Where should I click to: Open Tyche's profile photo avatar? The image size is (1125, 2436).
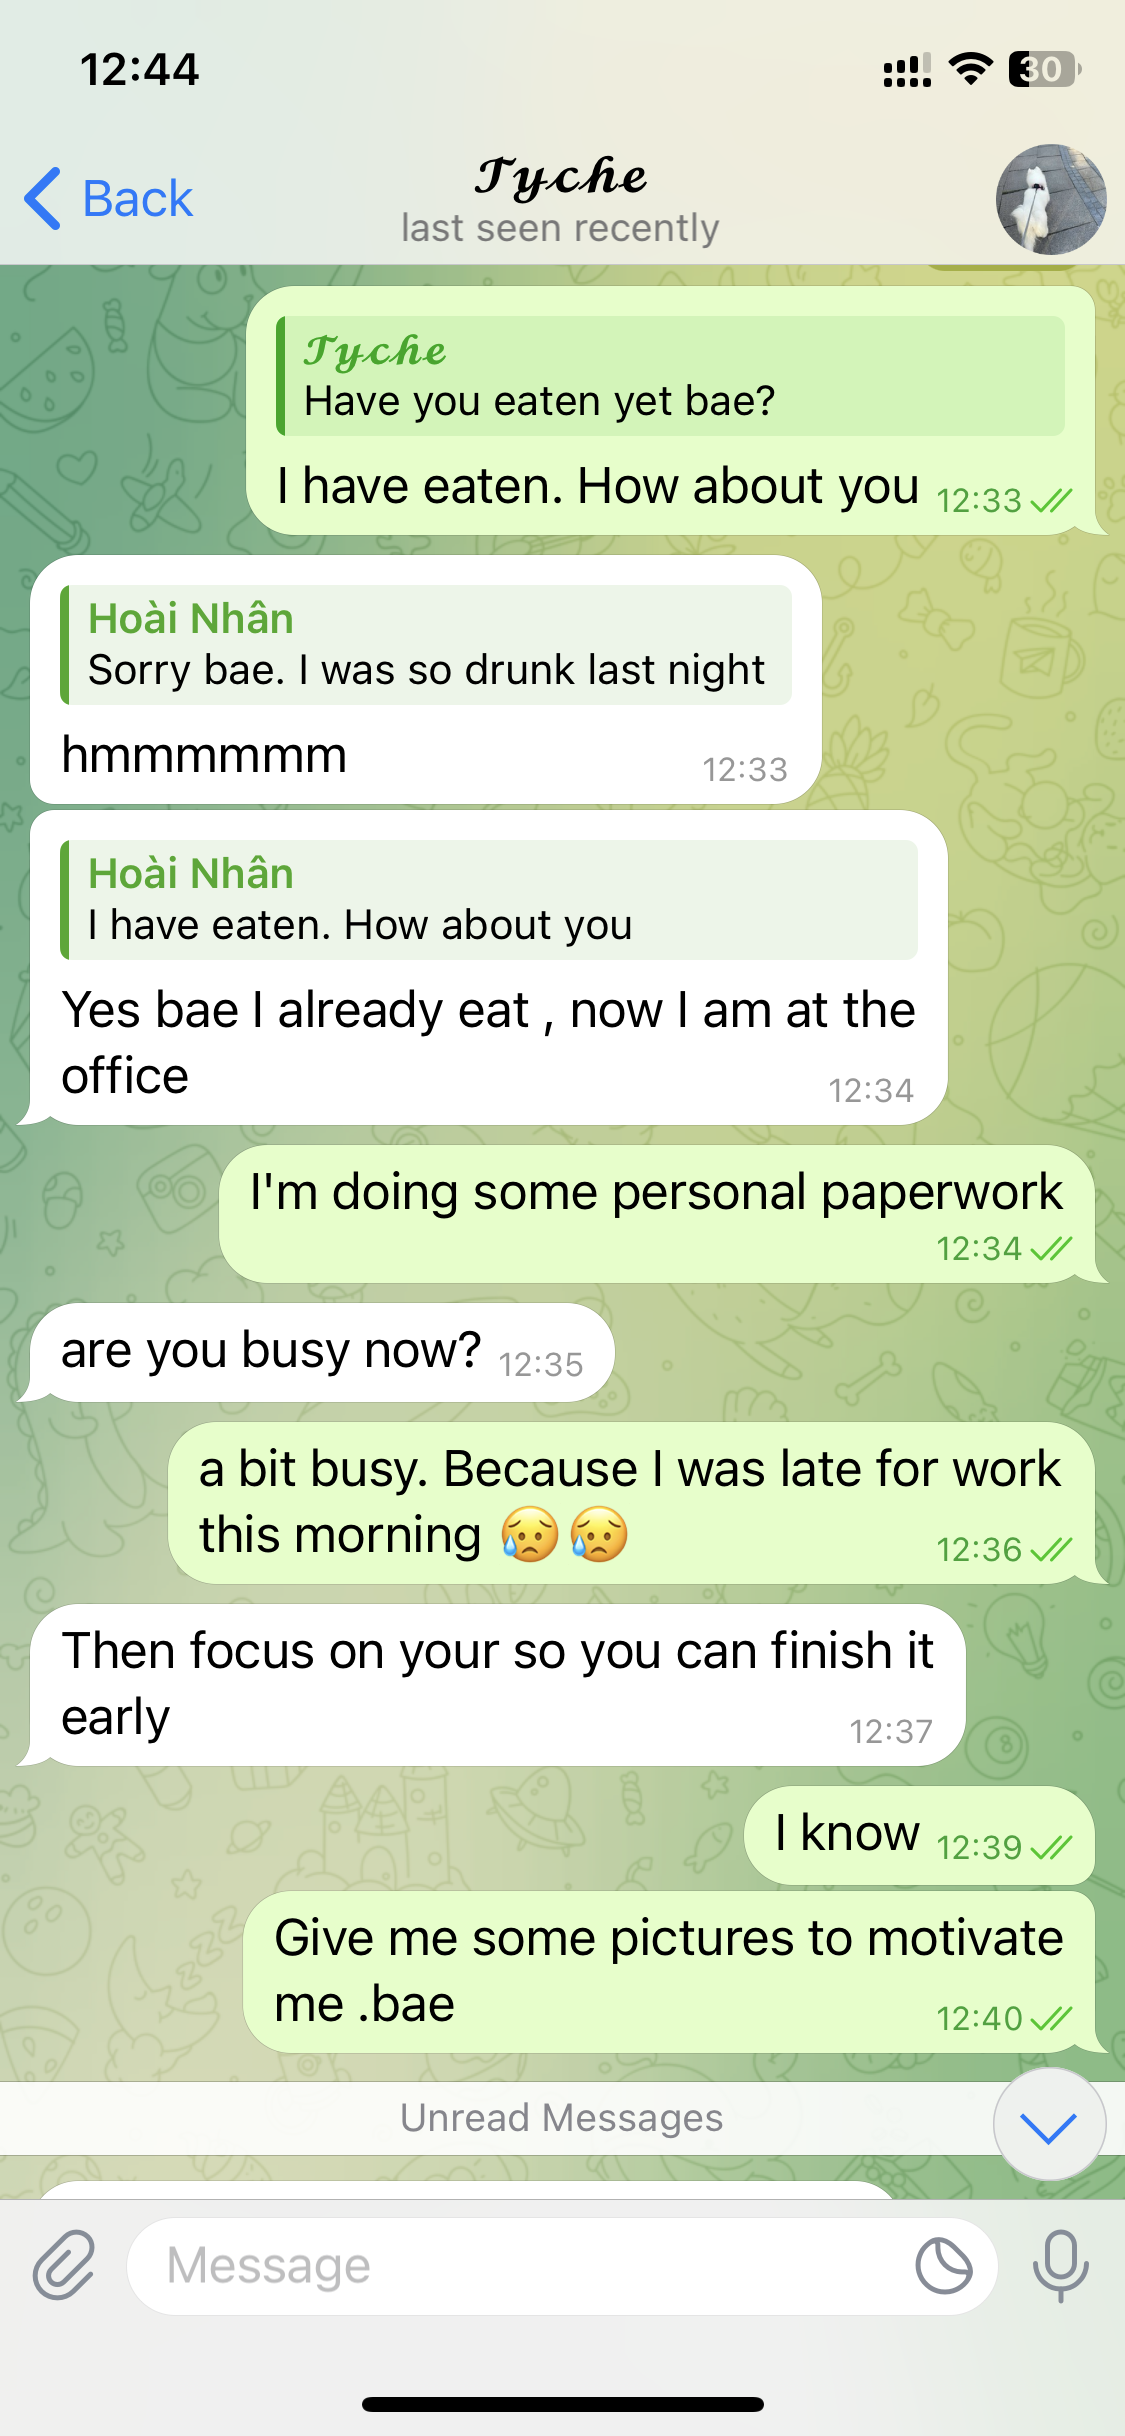pyautogui.click(x=1050, y=199)
